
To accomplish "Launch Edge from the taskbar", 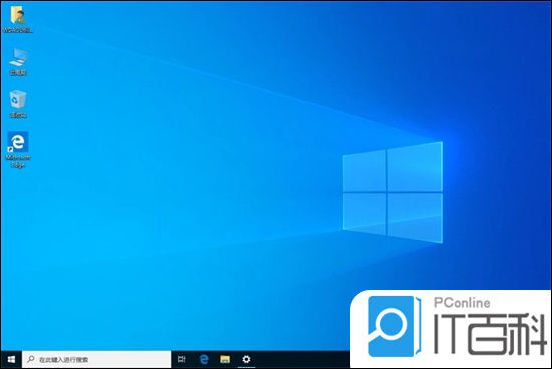I will pos(204,359).
